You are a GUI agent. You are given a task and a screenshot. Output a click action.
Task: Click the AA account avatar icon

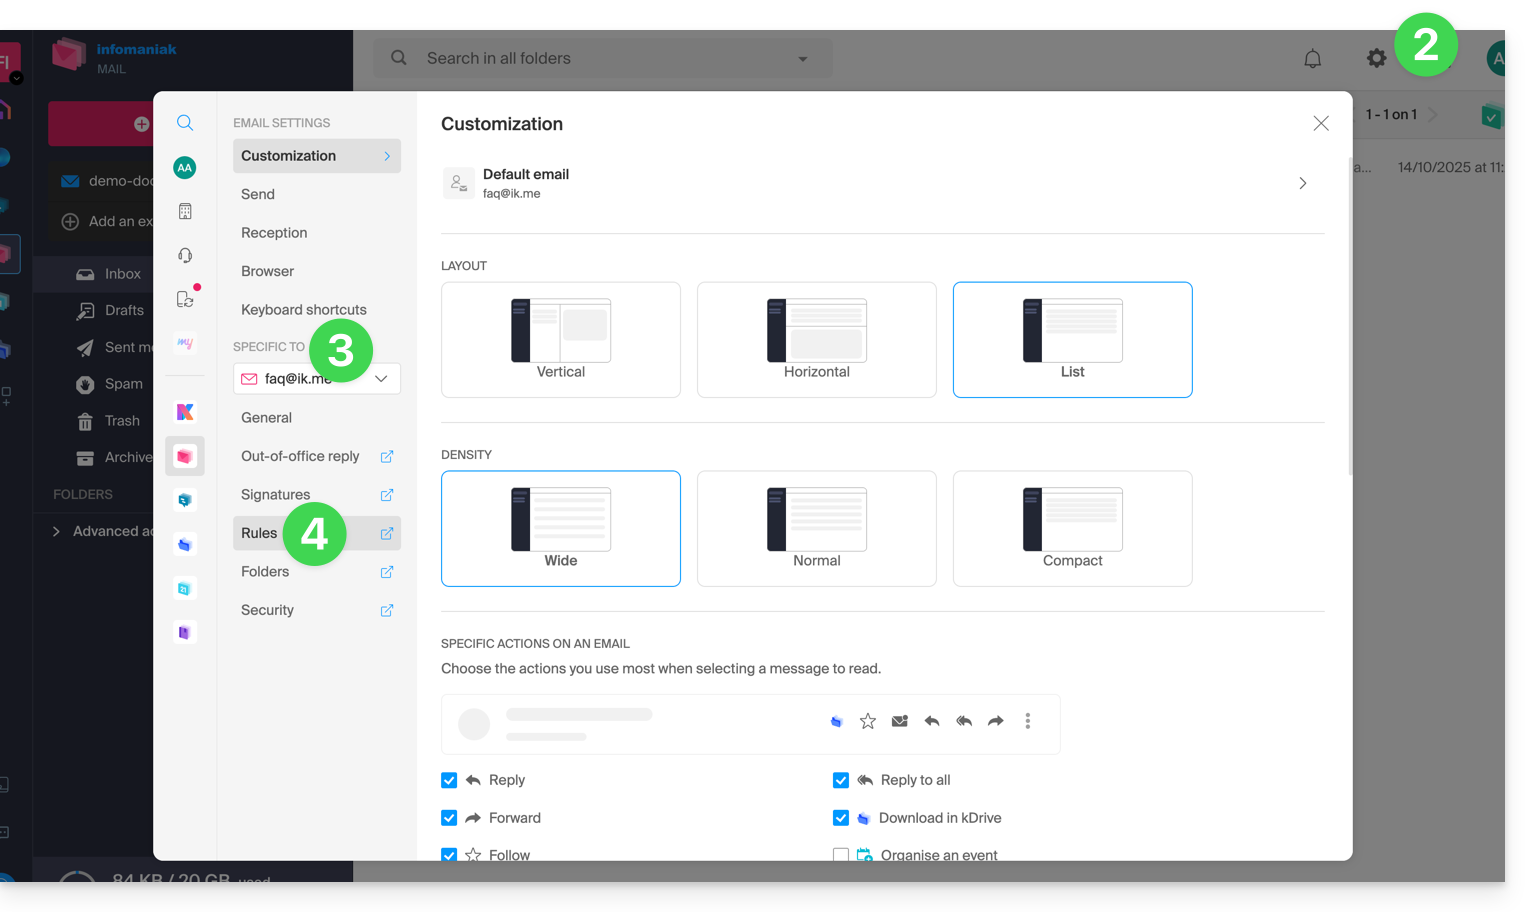[x=185, y=168]
